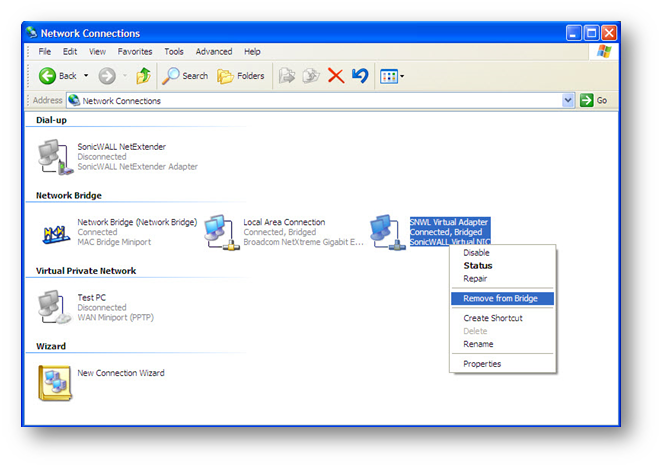
Task: Click the Dial-up group header
Action: pos(51,120)
